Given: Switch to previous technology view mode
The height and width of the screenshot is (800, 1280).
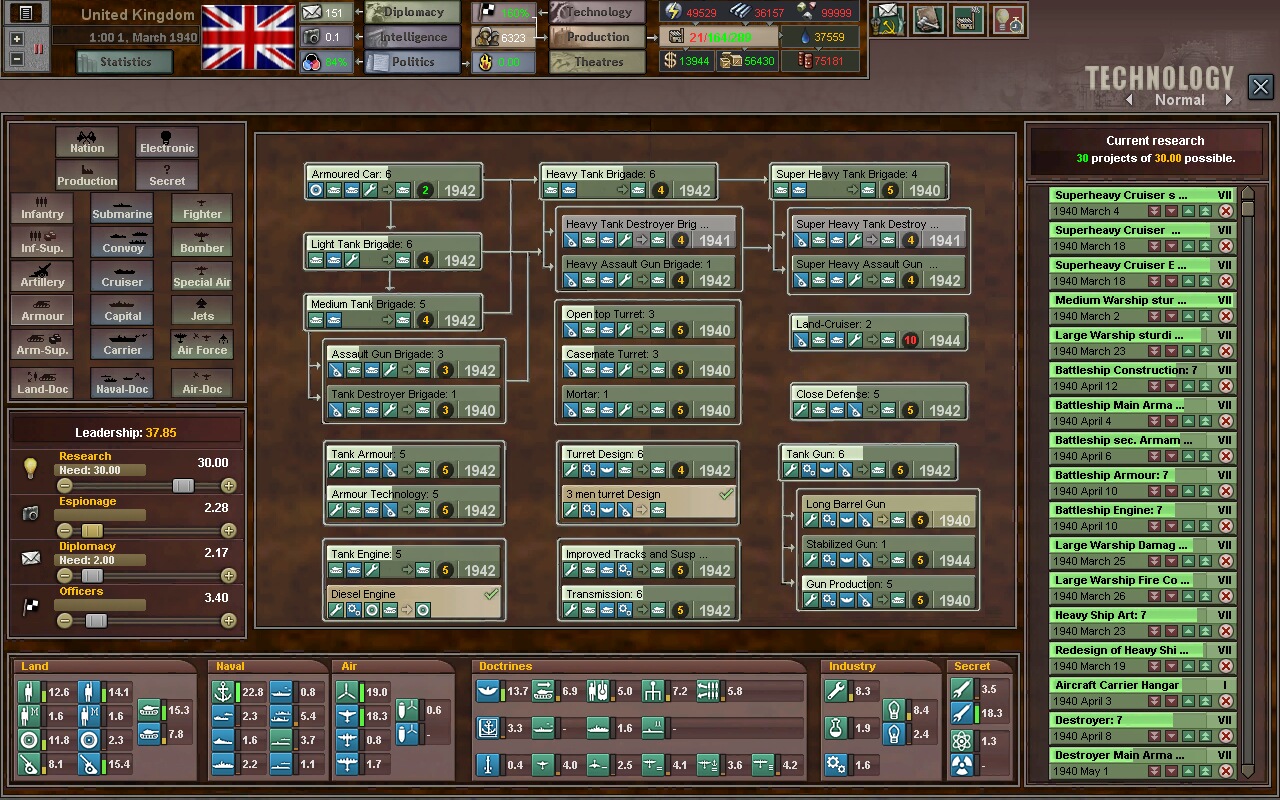Looking at the screenshot, I should [x=1129, y=100].
